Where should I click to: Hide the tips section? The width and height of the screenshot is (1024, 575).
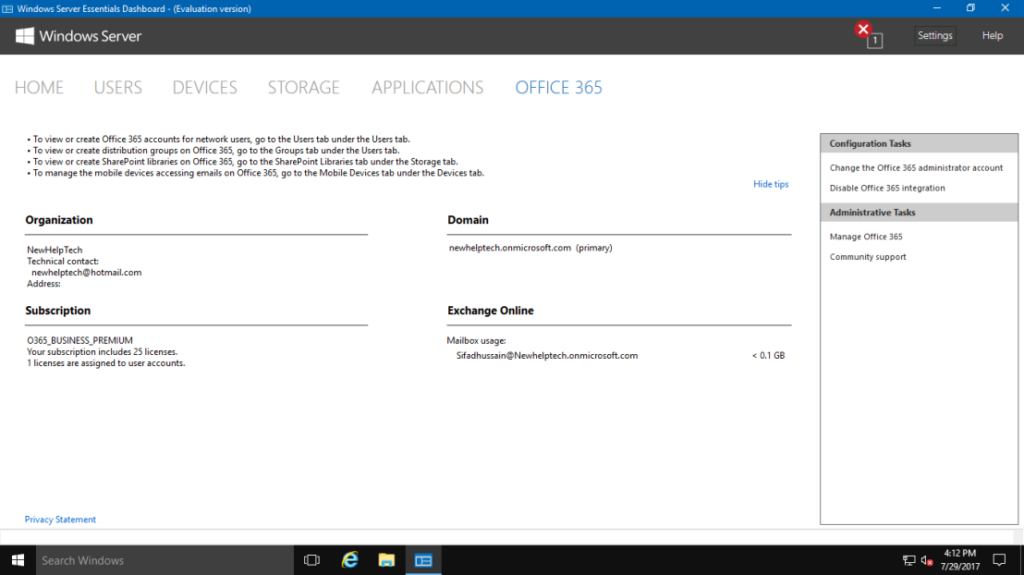click(x=771, y=184)
